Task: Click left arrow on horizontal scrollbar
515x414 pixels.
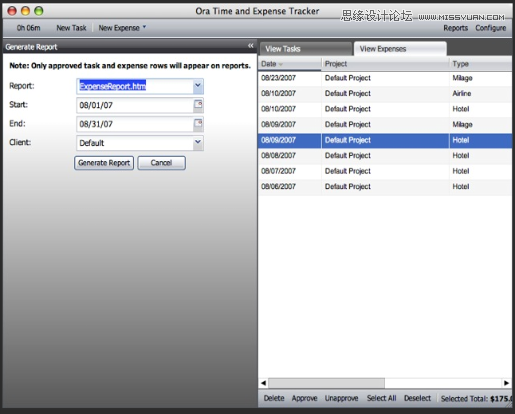Action: coord(263,383)
